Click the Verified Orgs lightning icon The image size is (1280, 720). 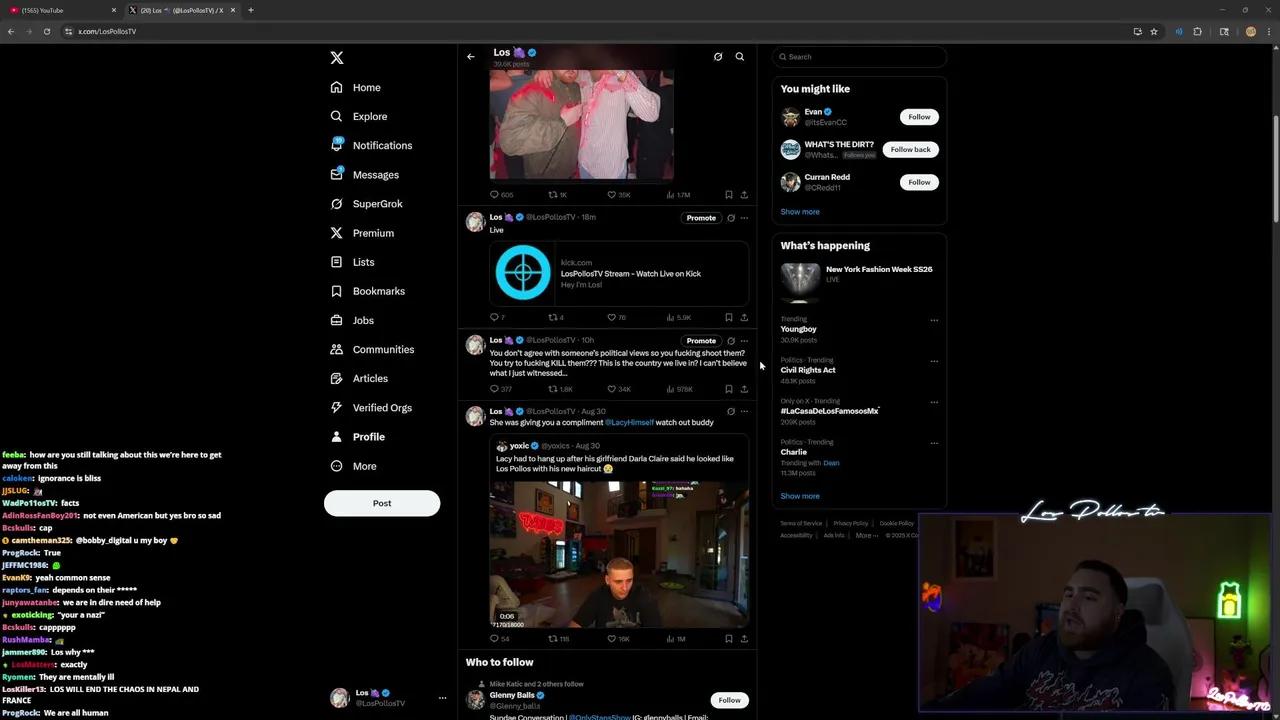337,407
